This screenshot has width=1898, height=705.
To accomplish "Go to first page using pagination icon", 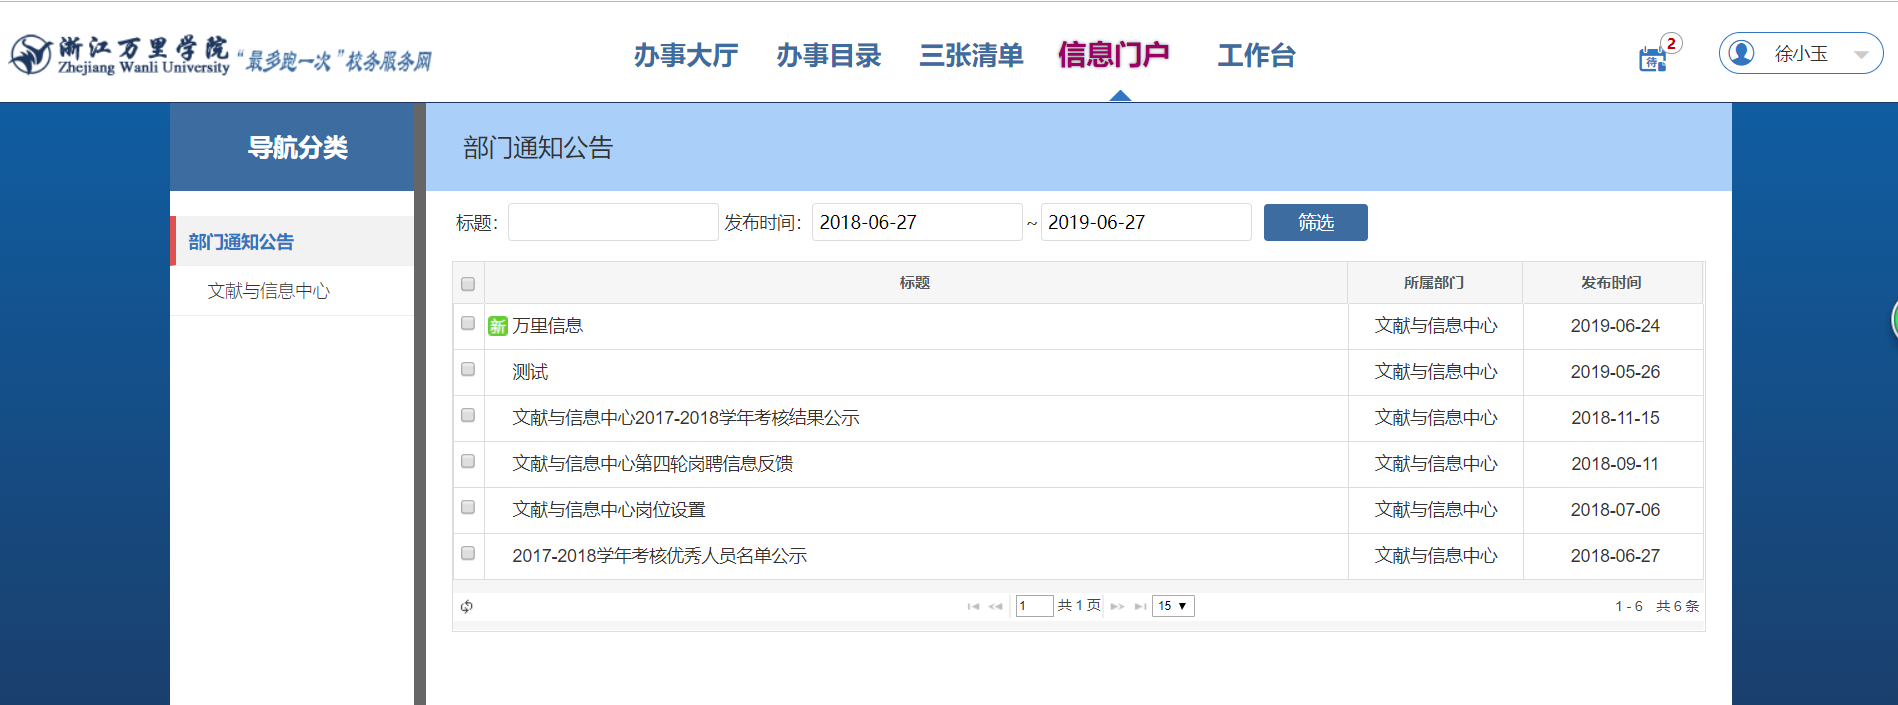I will 973,606.
